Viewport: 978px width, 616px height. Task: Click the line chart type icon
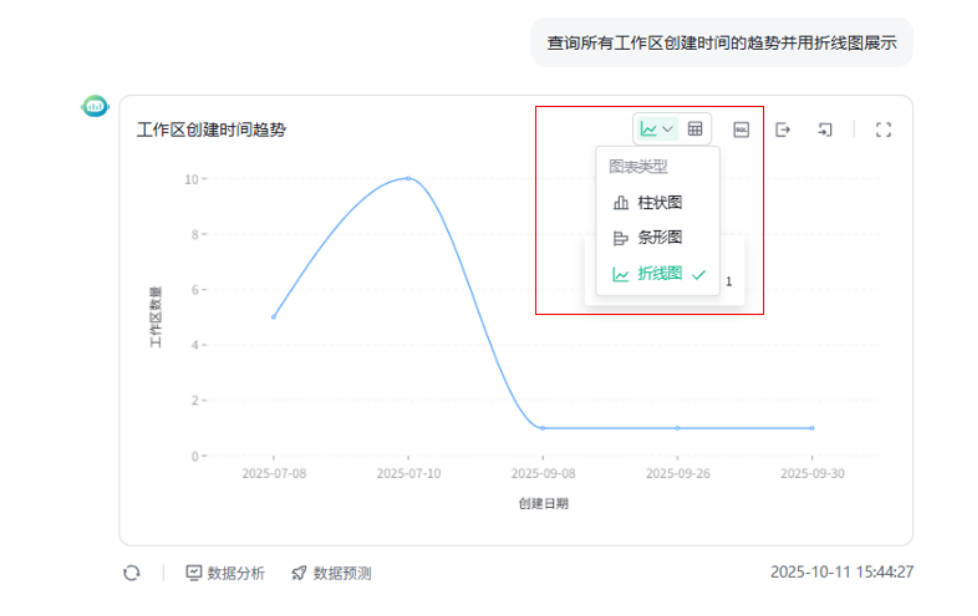coord(649,129)
